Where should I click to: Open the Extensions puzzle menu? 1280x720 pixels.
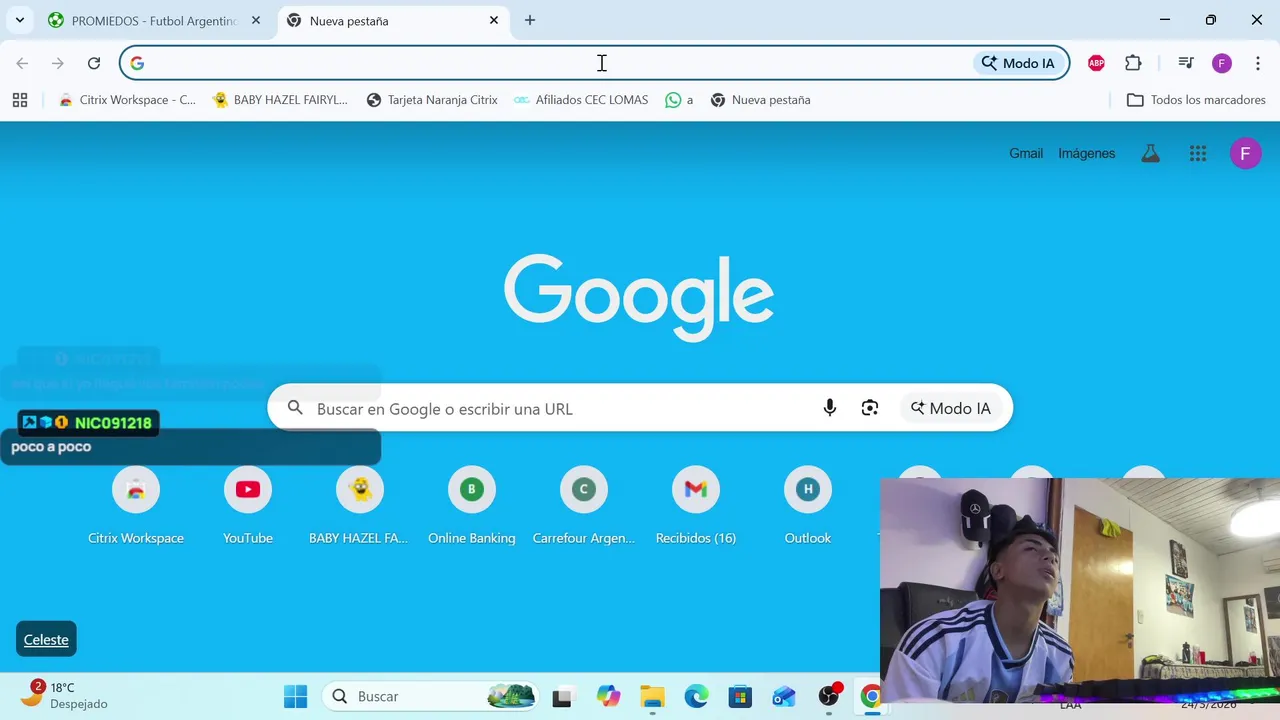(x=1133, y=63)
